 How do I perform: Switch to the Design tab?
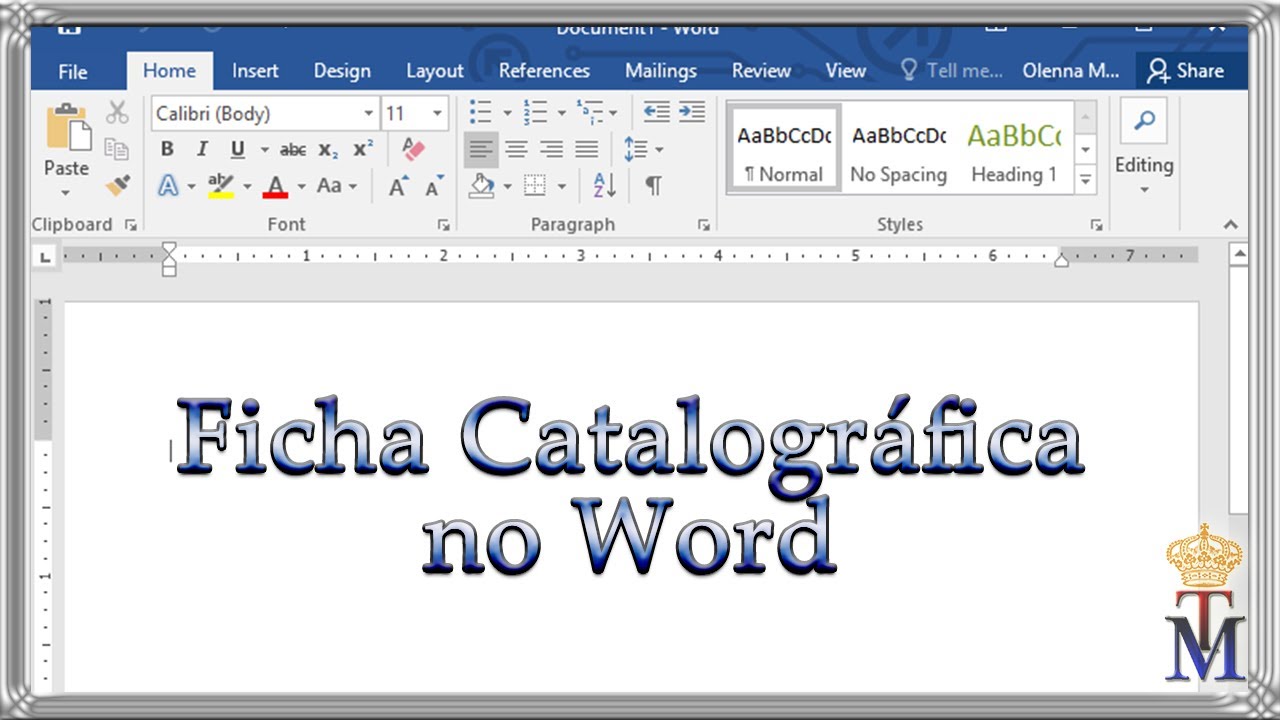coord(342,71)
